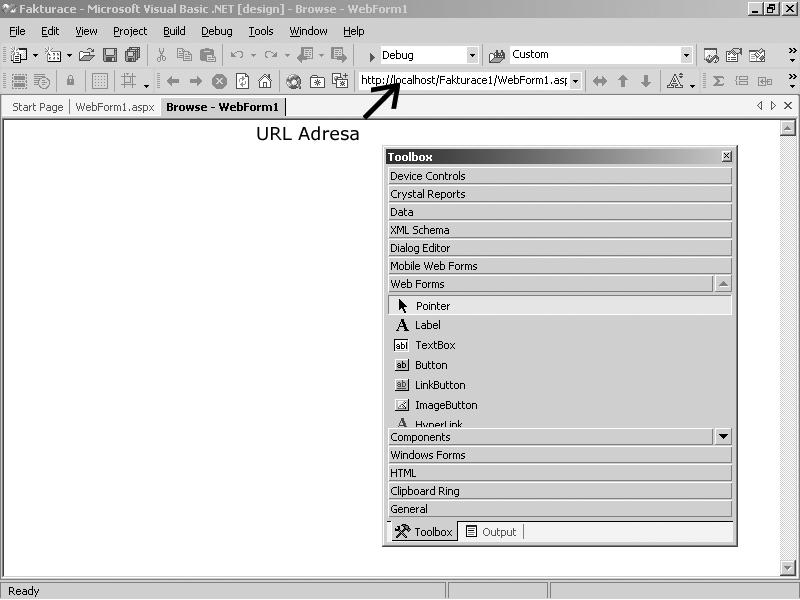Click the lock controls padlock icon
Image resolution: width=800 pixels, height=600 pixels.
[x=70, y=81]
